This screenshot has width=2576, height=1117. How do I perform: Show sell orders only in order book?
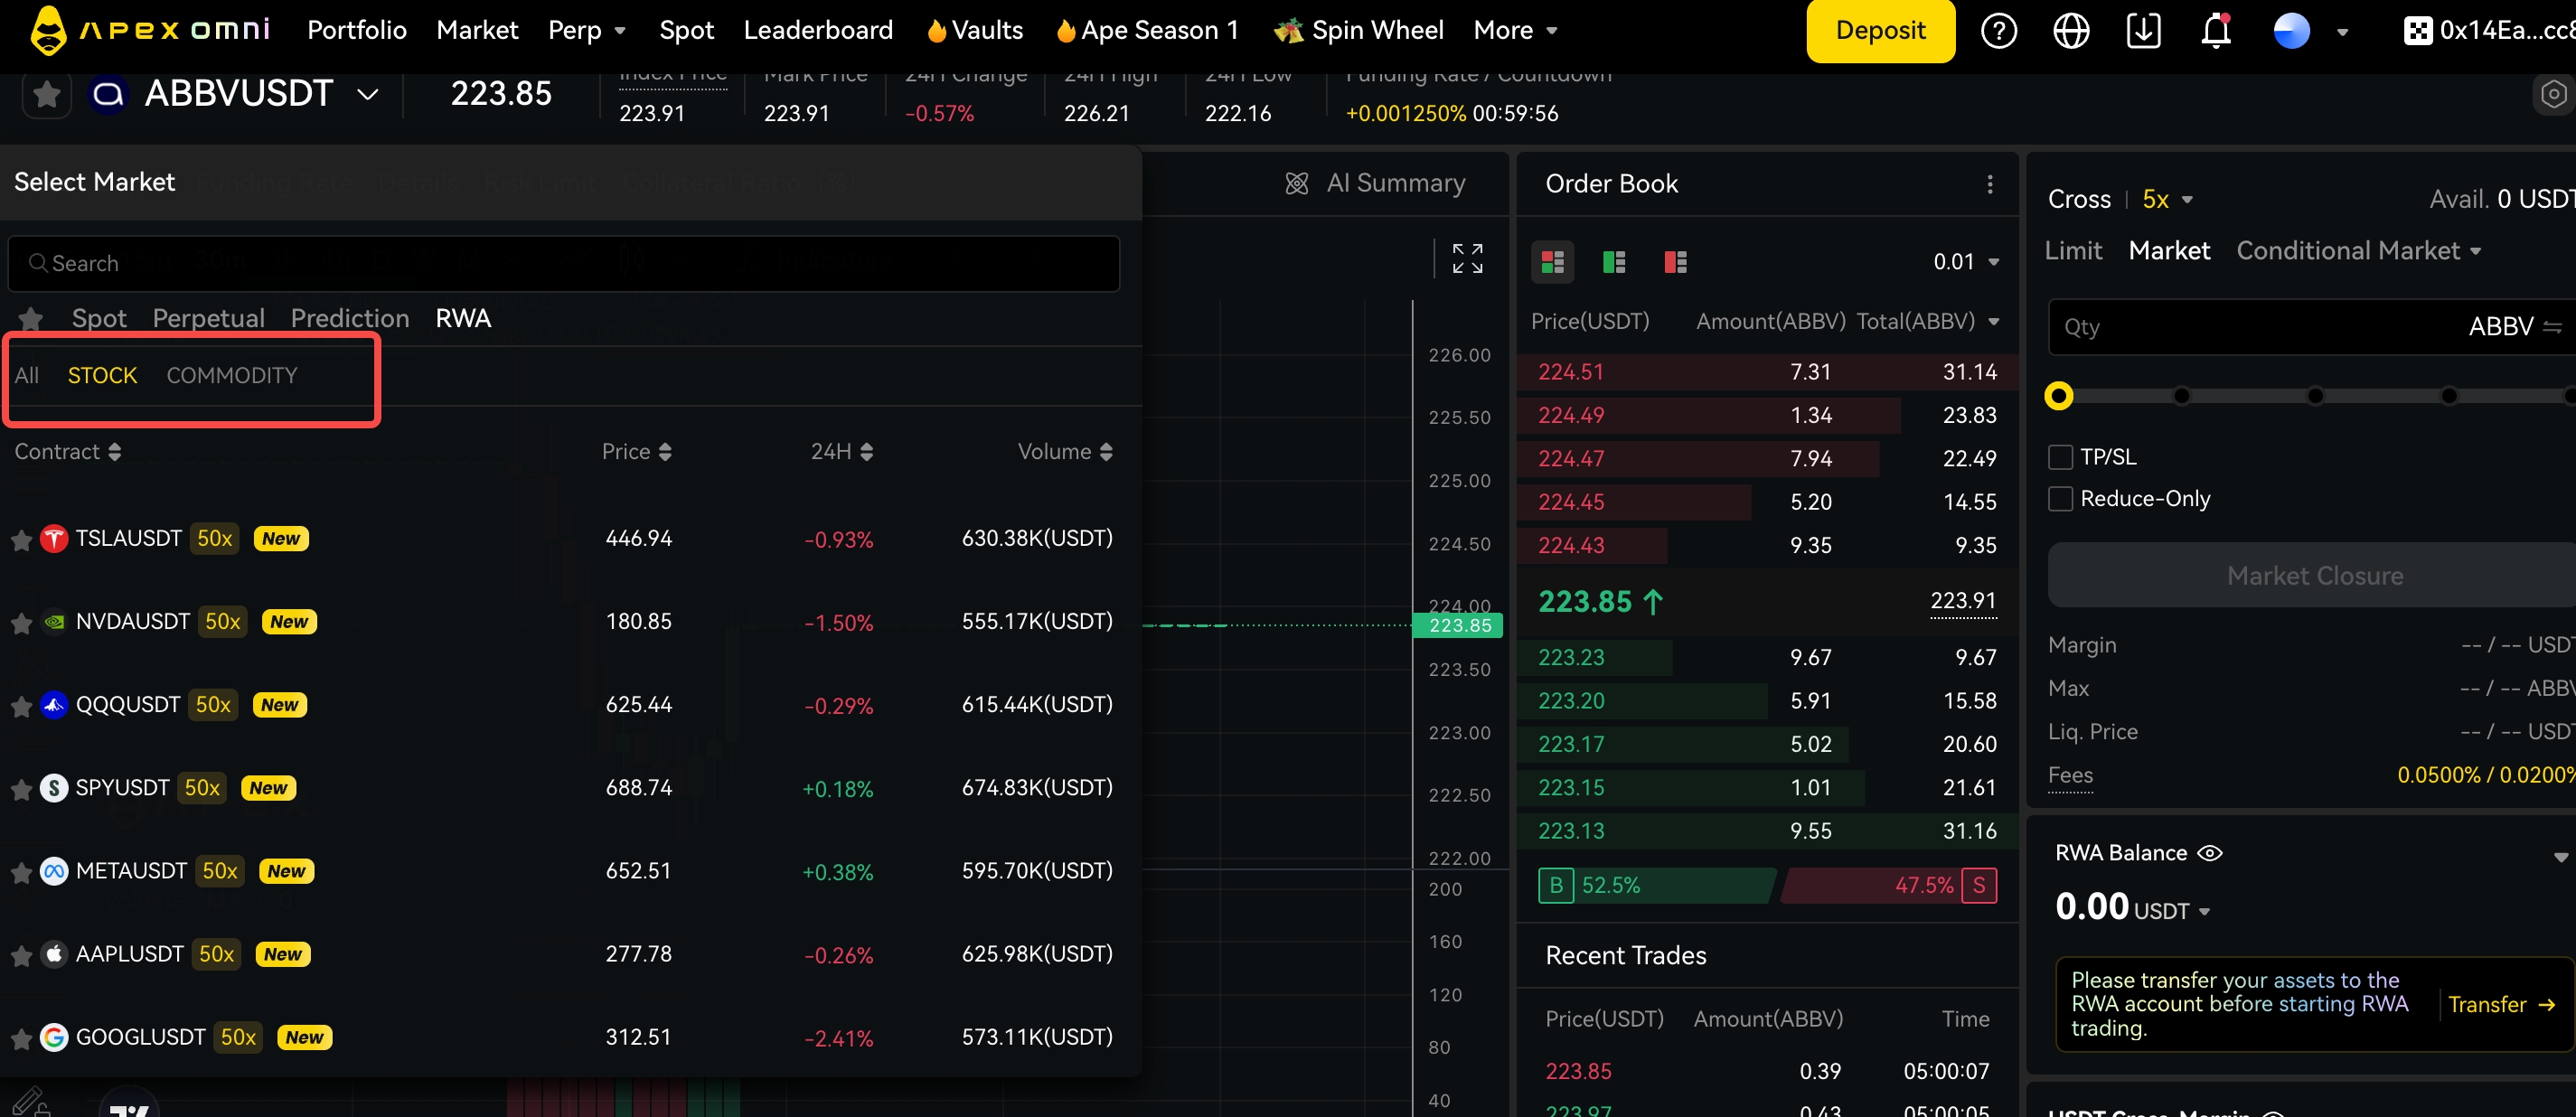(x=1675, y=262)
